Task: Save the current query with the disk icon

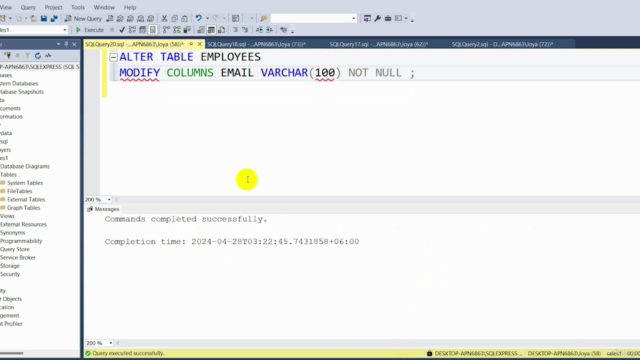Action: [44, 18]
